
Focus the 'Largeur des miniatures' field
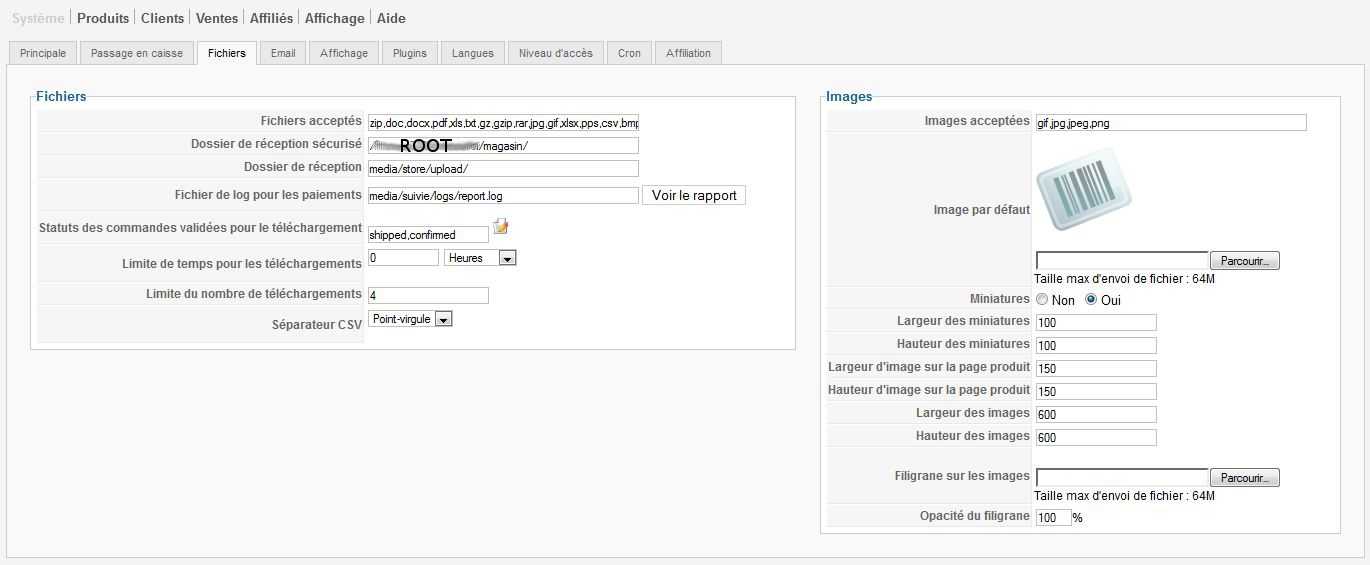(1096, 323)
